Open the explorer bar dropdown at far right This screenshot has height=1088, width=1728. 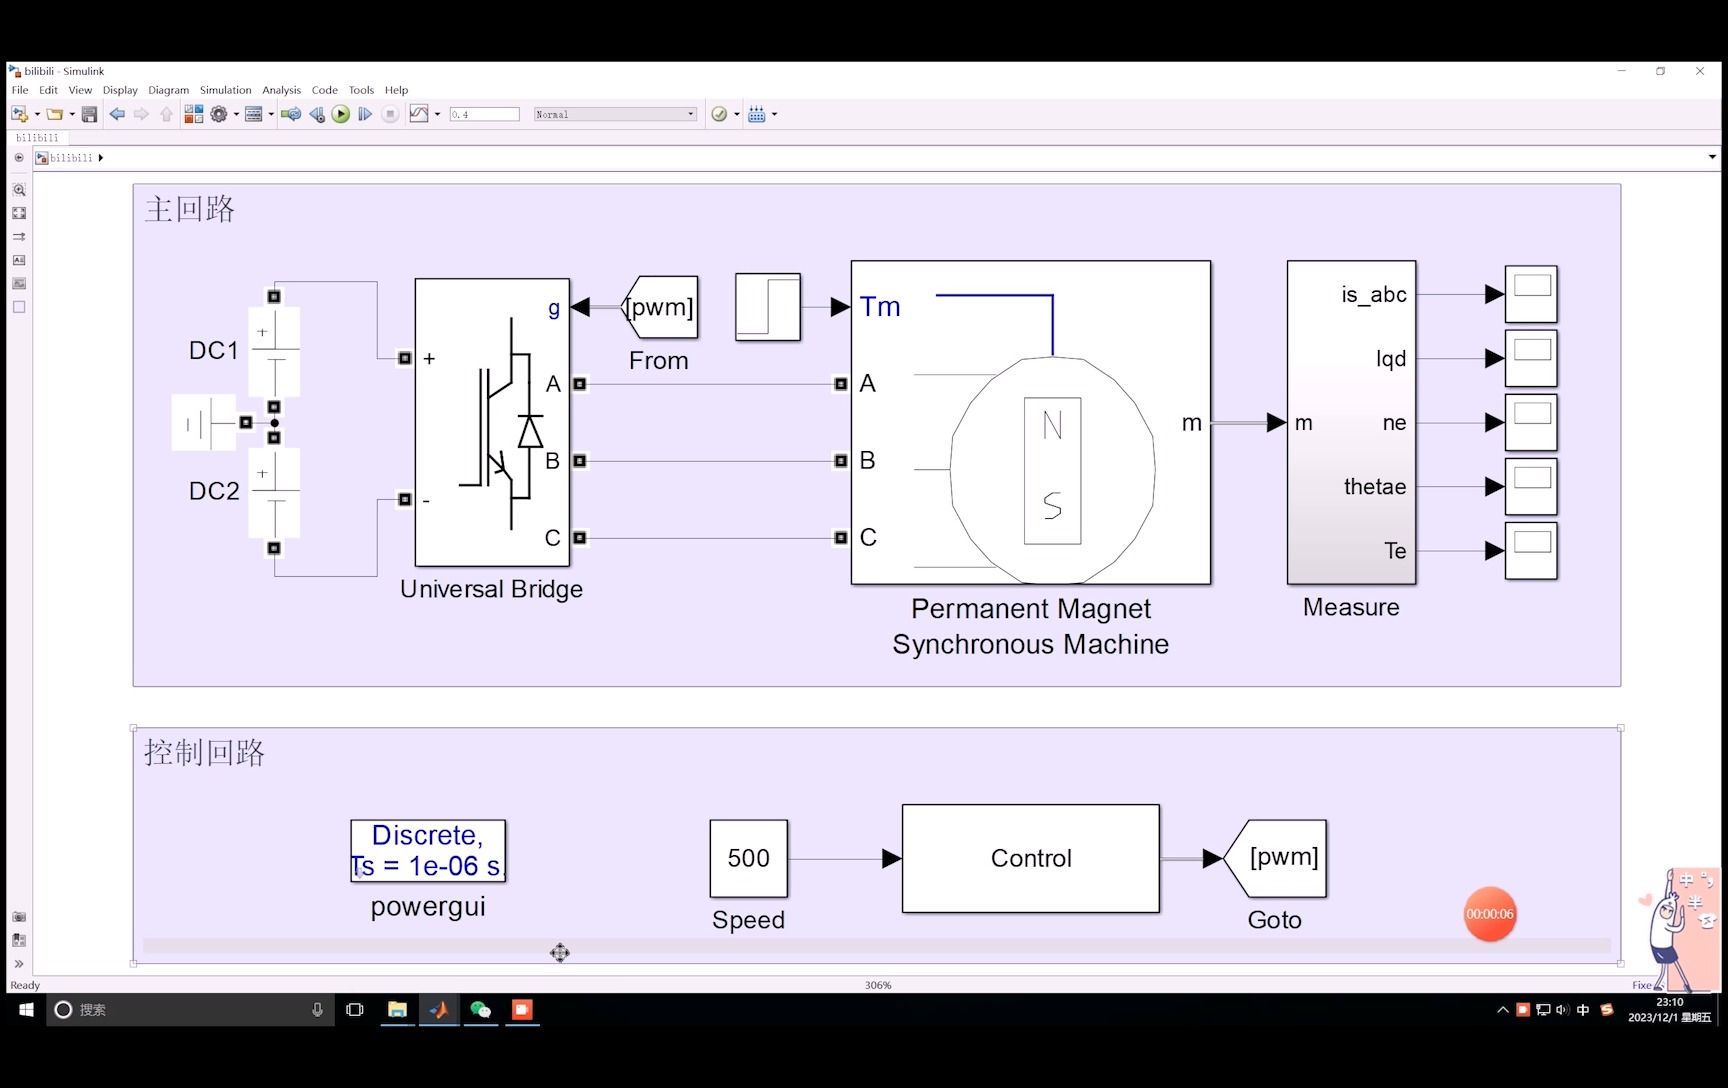[1712, 157]
